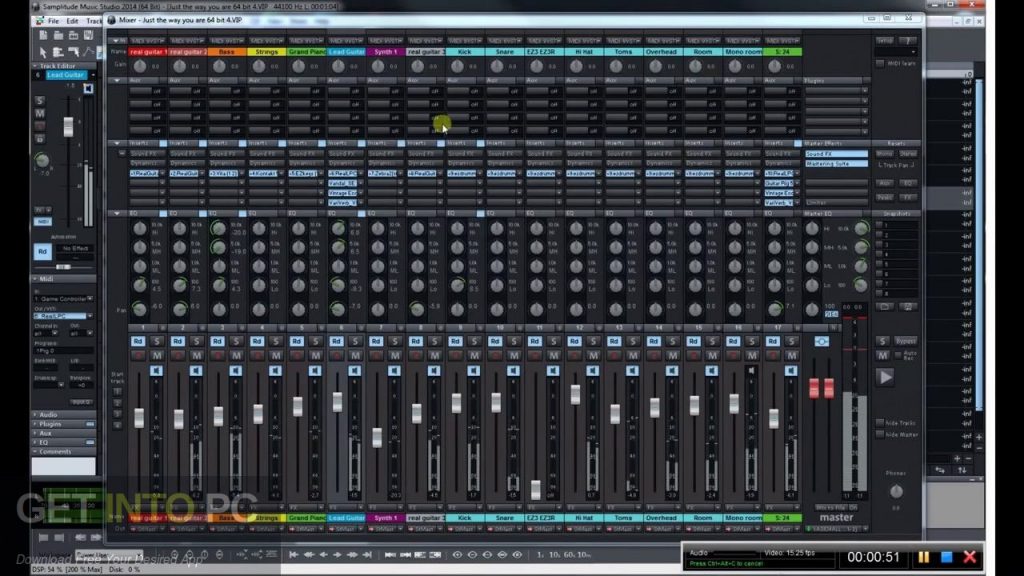
Task: Open the Edit menu
Action: (72, 21)
